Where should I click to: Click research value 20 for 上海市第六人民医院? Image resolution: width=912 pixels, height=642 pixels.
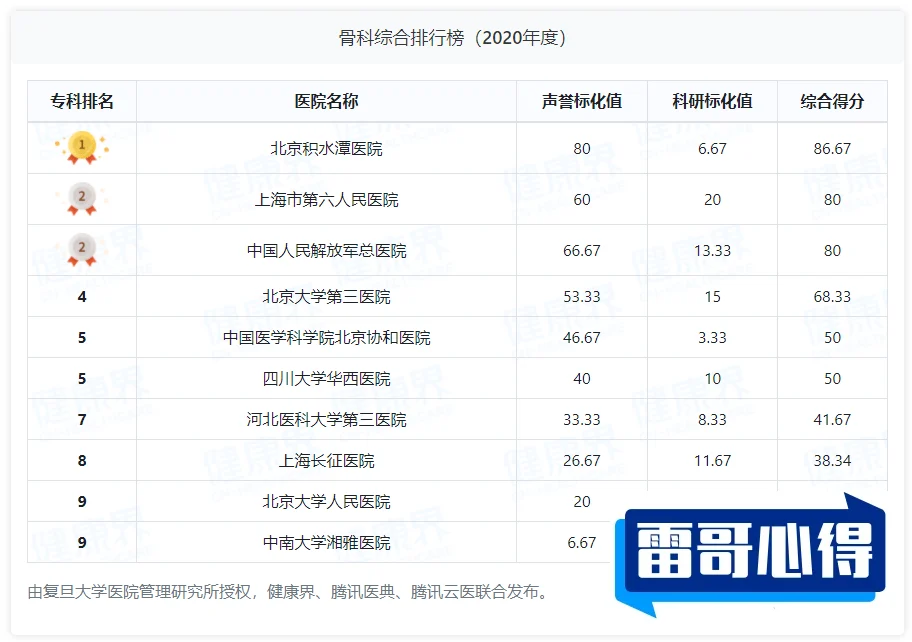click(712, 200)
